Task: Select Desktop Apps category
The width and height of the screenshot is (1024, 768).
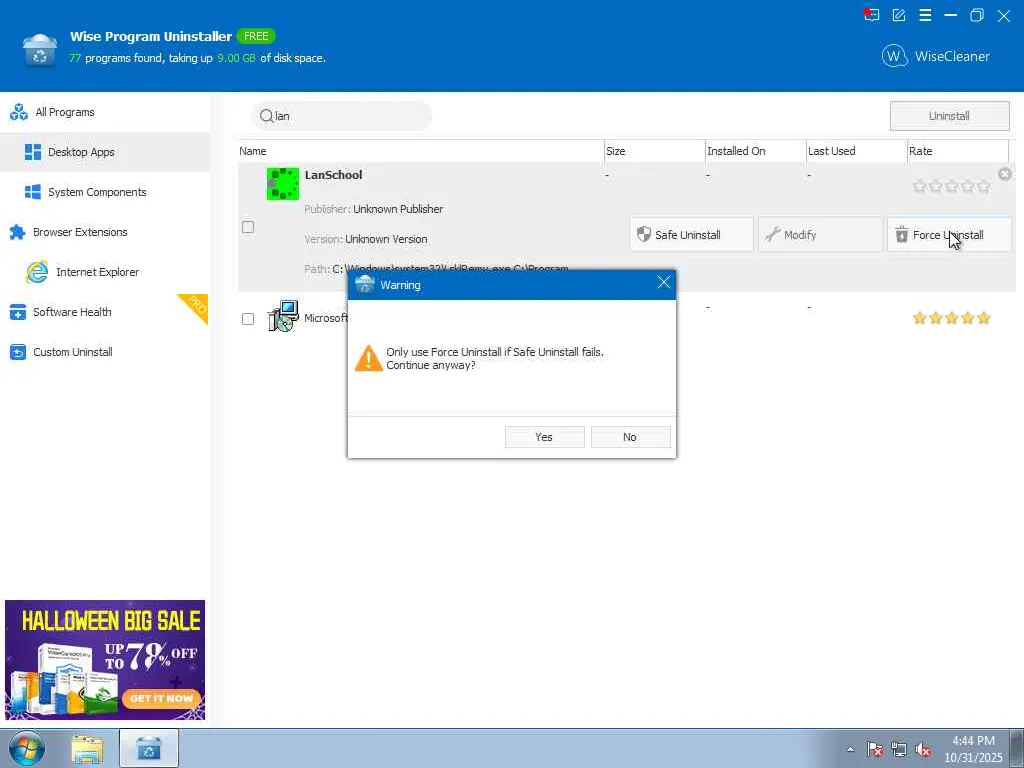Action: tap(104, 152)
